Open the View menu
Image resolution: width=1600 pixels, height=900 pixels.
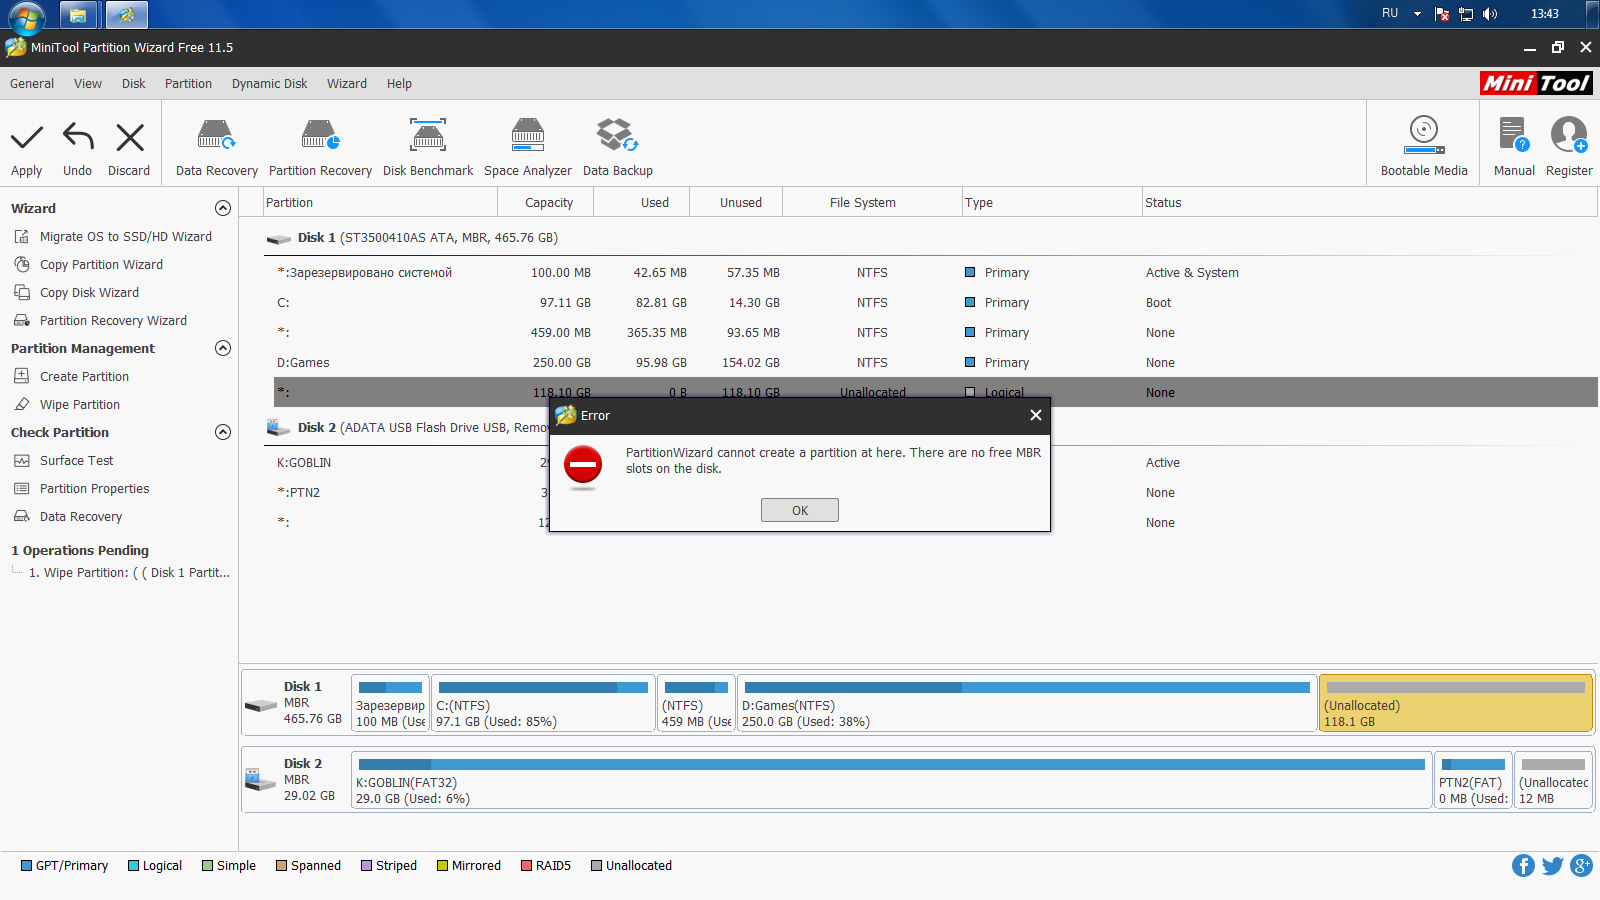pyautogui.click(x=88, y=84)
